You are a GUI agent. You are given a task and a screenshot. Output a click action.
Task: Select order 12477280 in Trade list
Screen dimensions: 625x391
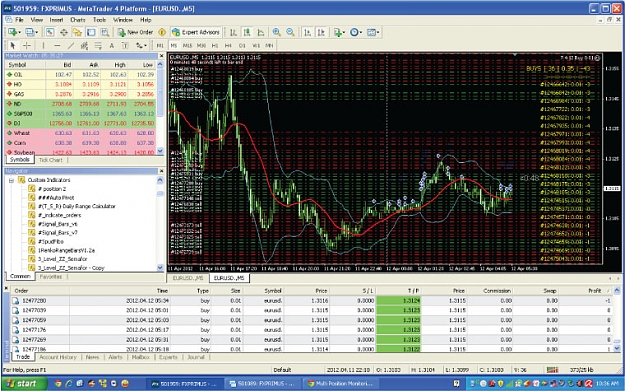[311, 301]
